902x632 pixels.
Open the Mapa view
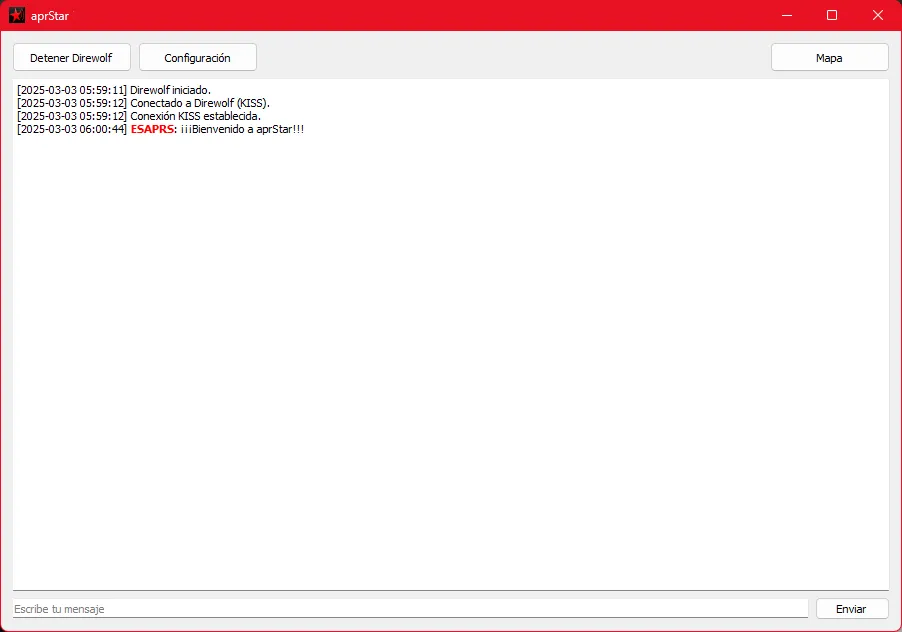click(829, 58)
